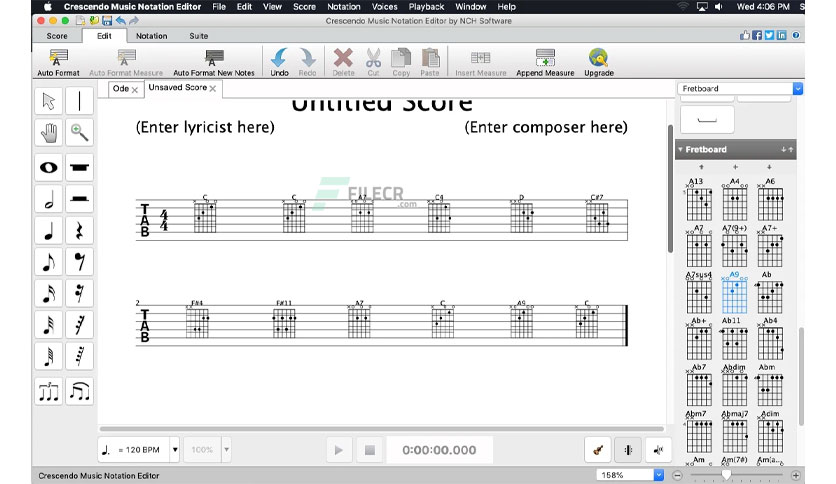Viewport: 836px width, 484px height.
Task: Switch to the Score ribbon tab
Action: [x=57, y=36]
